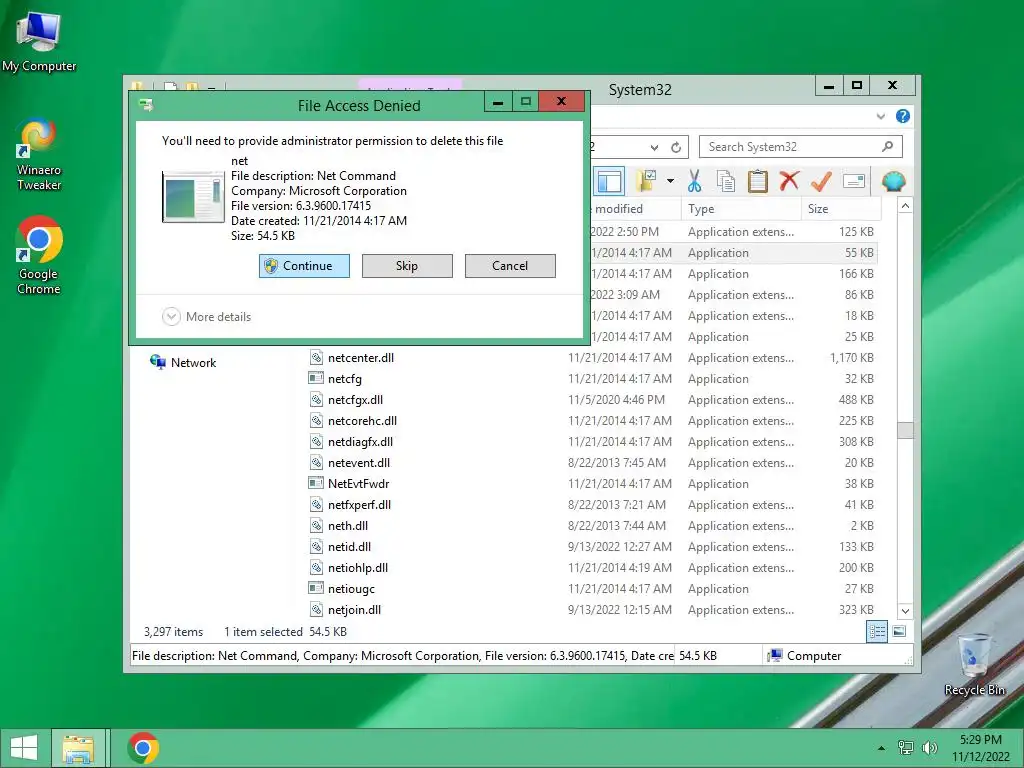Screen dimensions: 1024x768
Task: Open the Google Chrome desktop shortcut
Action: click(39, 255)
